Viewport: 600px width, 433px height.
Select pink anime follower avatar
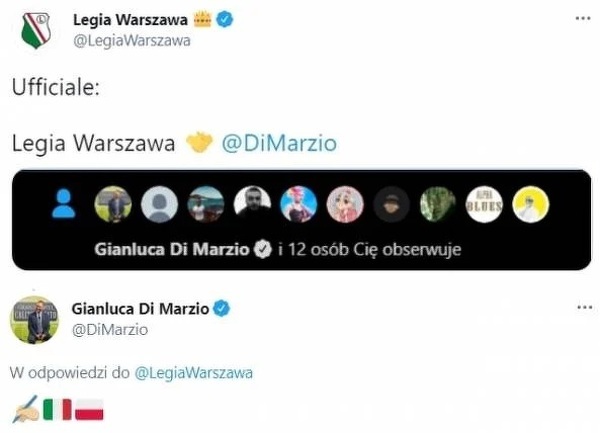pyautogui.click(x=345, y=205)
